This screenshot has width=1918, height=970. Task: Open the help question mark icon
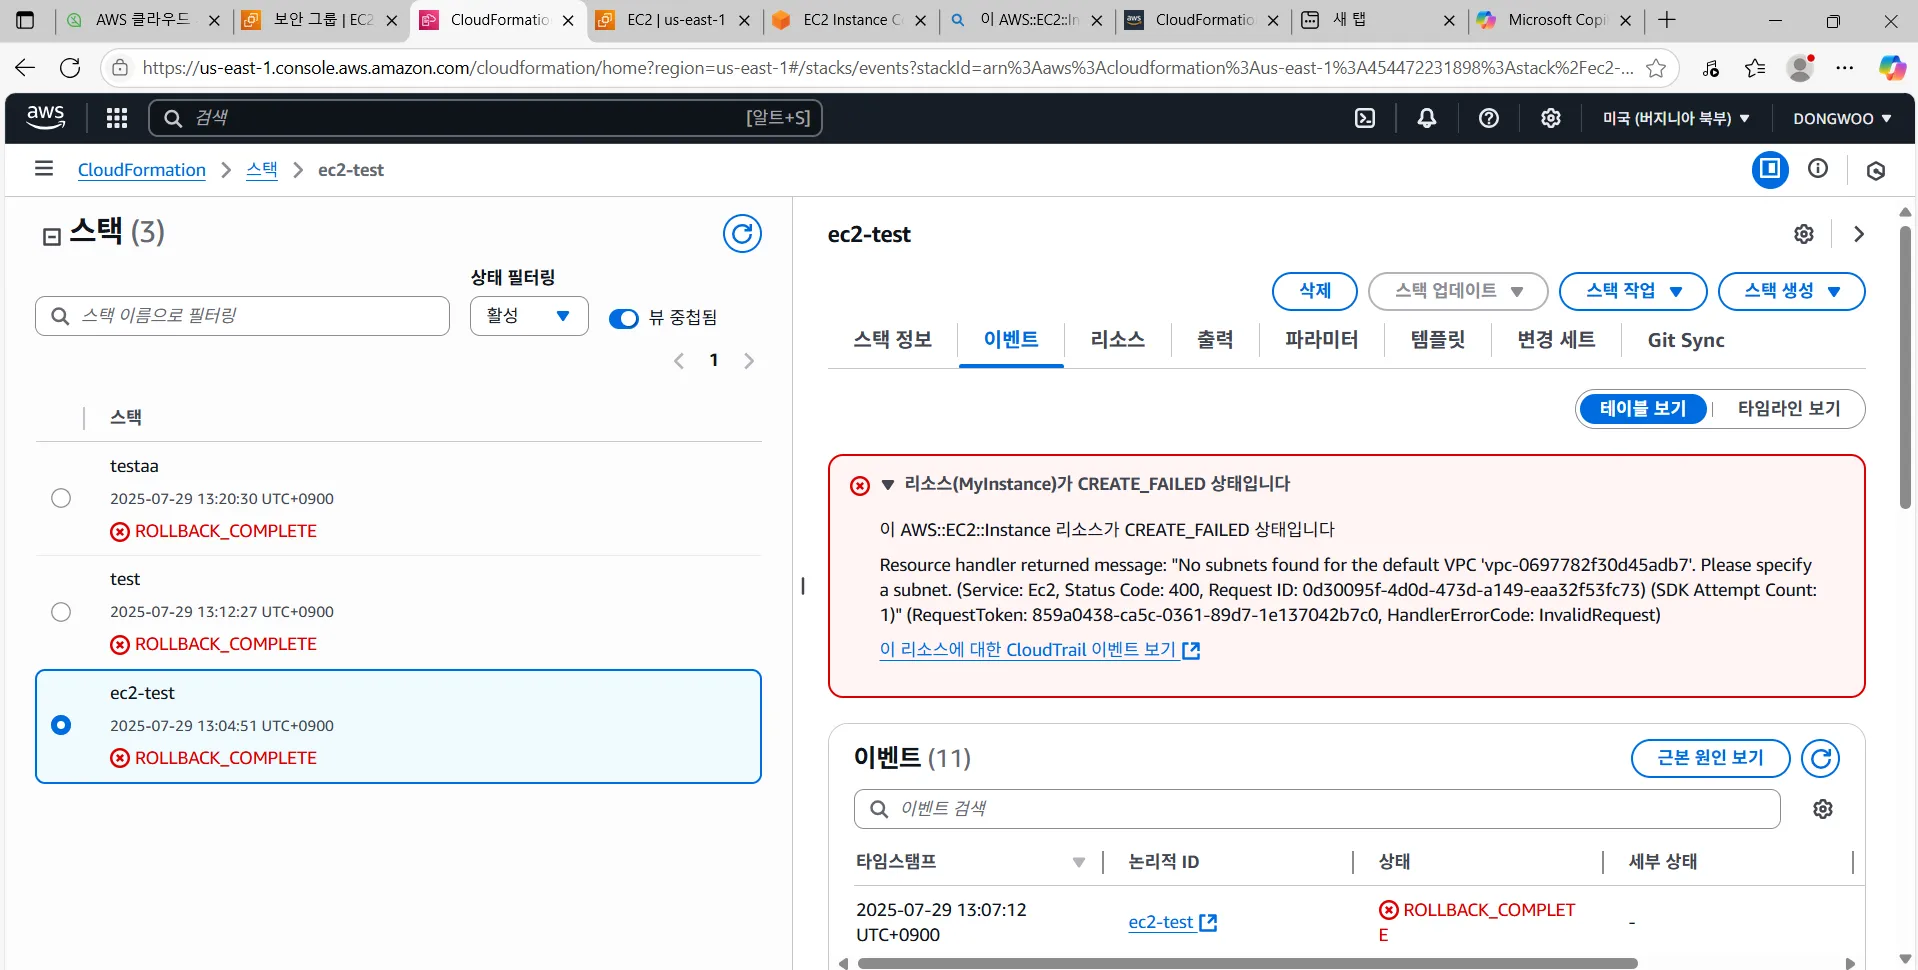tap(1489, 118)
